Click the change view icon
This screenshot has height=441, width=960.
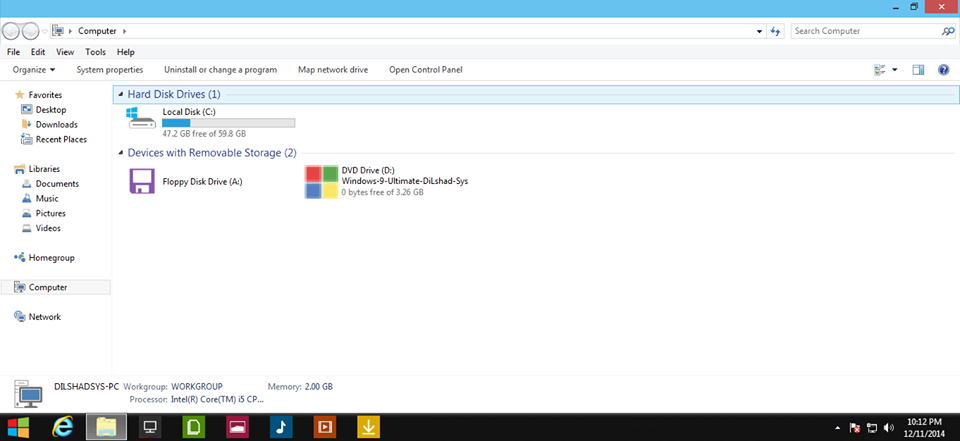[x=880, y=70]
